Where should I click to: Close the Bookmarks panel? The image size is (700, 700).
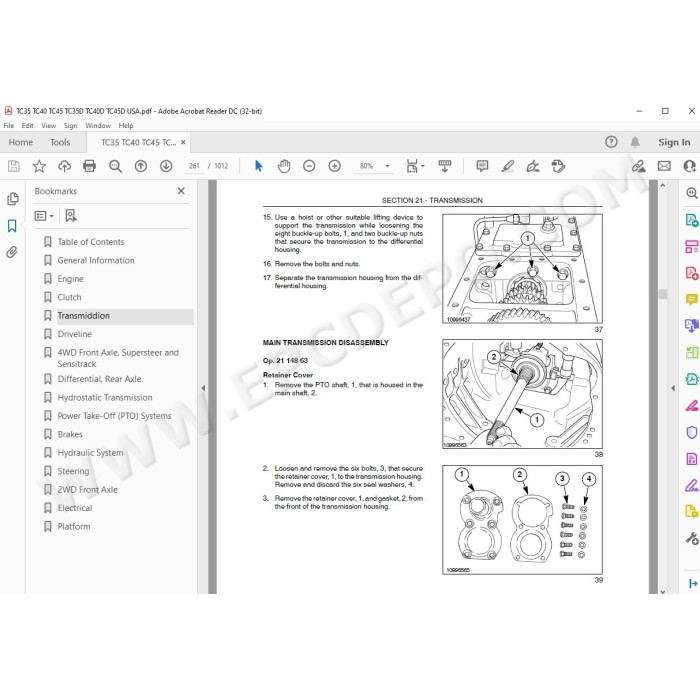[x=181, y=191]
